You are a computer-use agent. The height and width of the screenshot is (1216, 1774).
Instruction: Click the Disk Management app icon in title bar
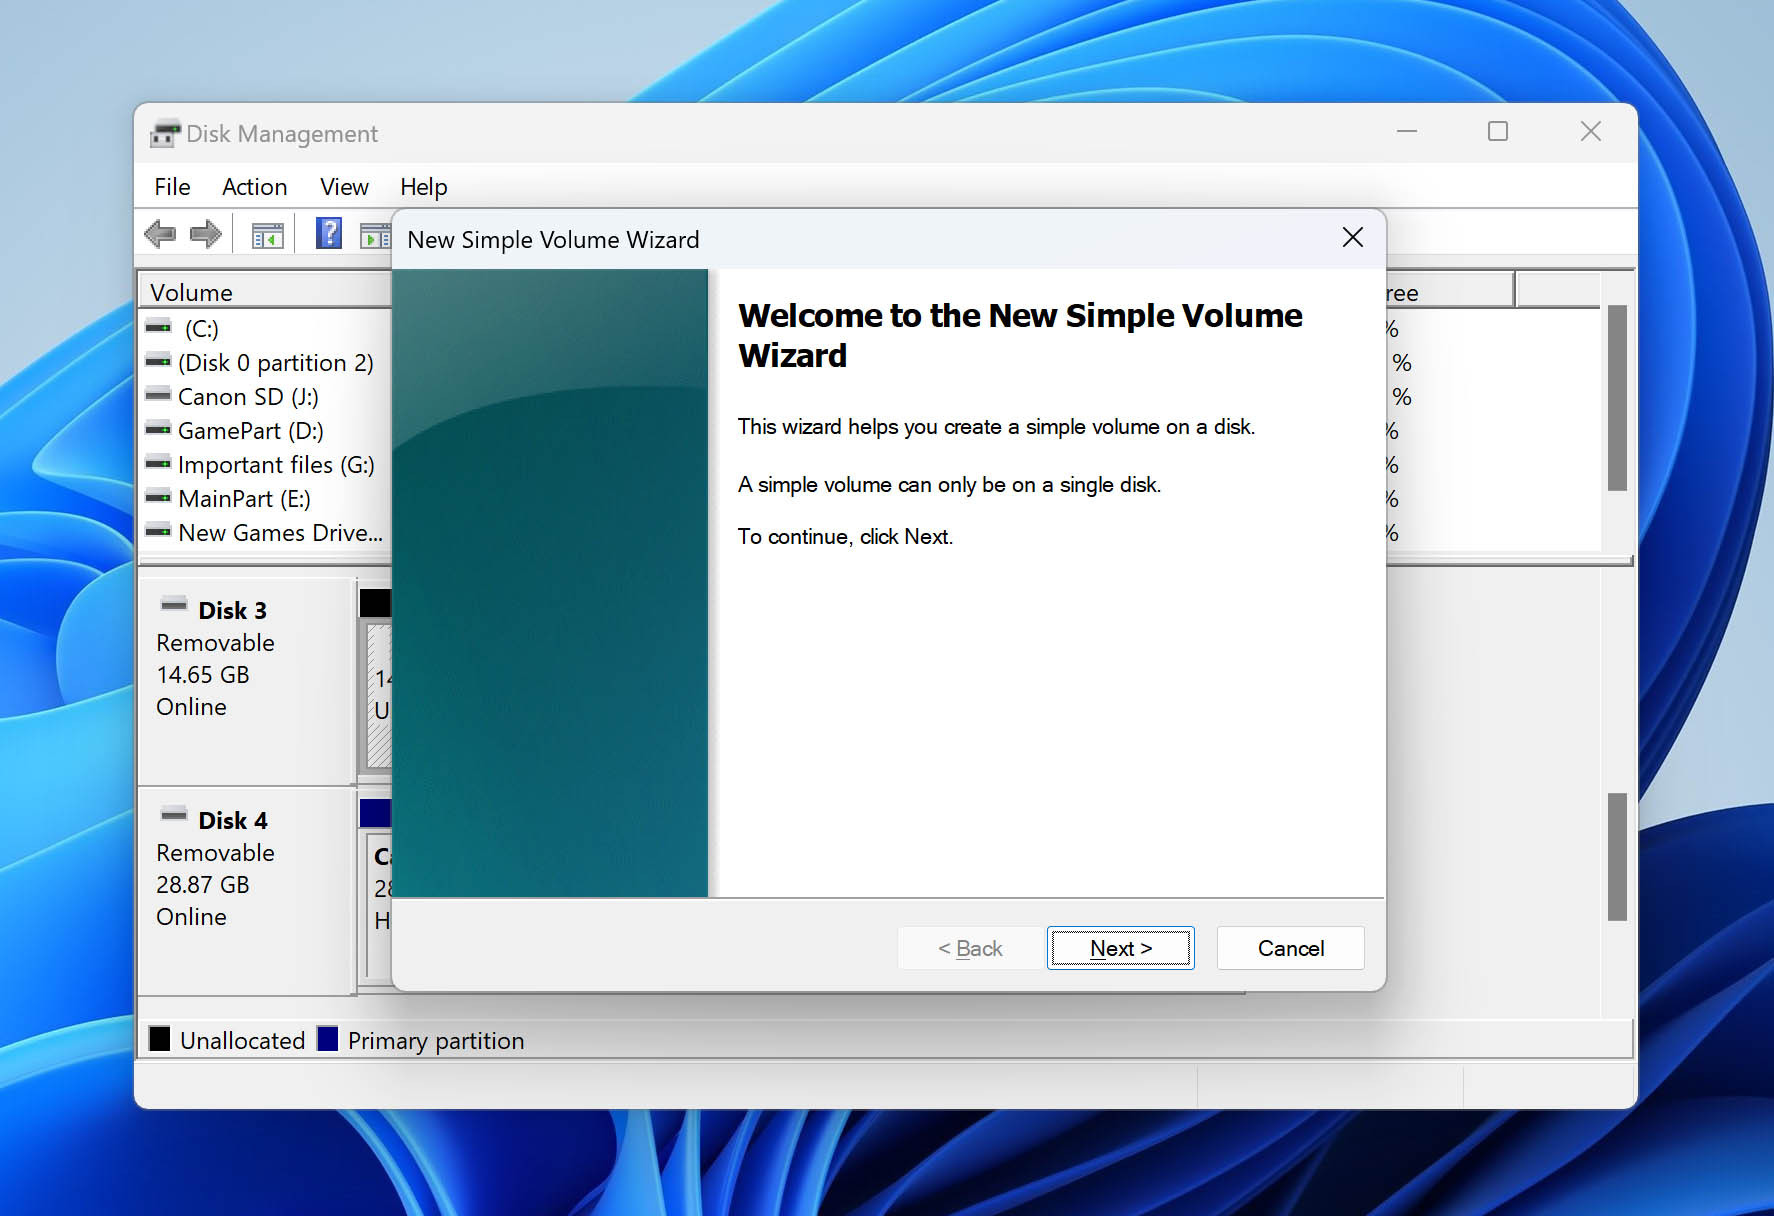point(165,134)
